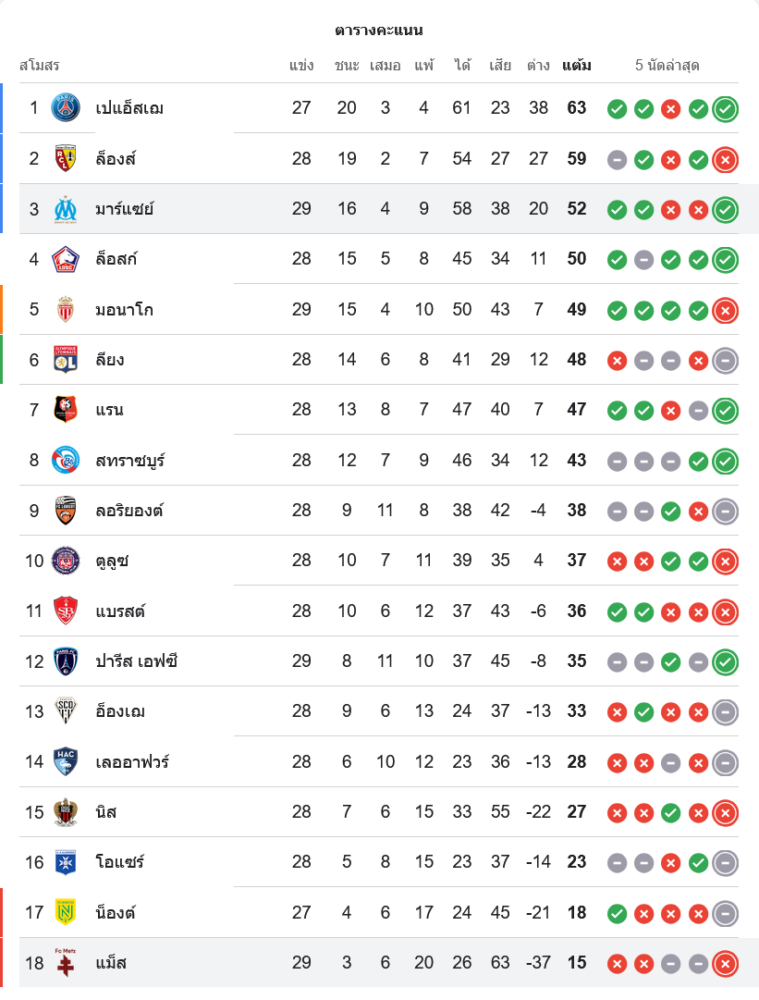Open the เปแอ็สเฌ team name link

(130, 108)
